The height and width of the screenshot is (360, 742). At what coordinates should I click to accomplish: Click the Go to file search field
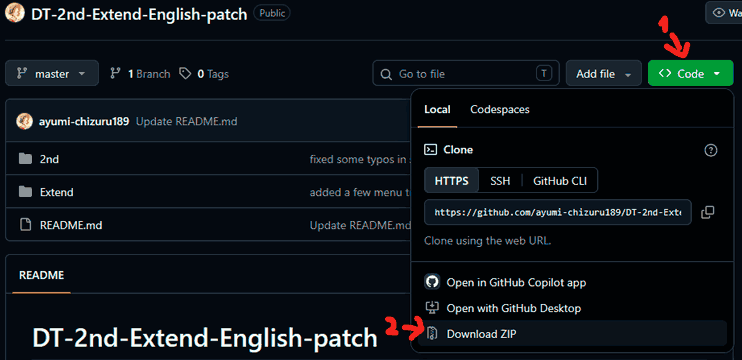pyautogui.click(x=466, y=74)
